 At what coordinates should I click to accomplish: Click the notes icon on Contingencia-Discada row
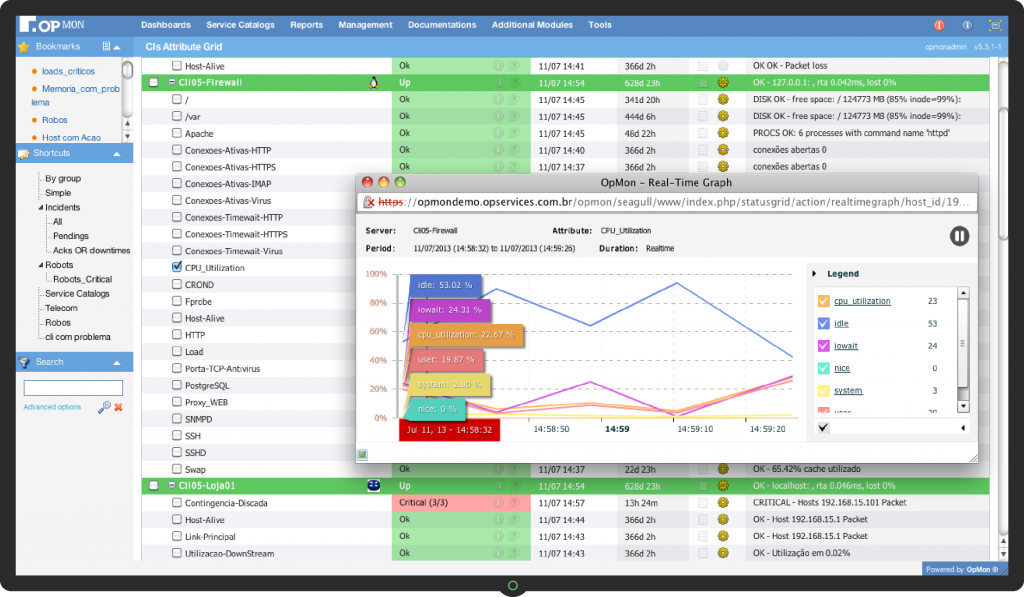click(x=703, y=502)
